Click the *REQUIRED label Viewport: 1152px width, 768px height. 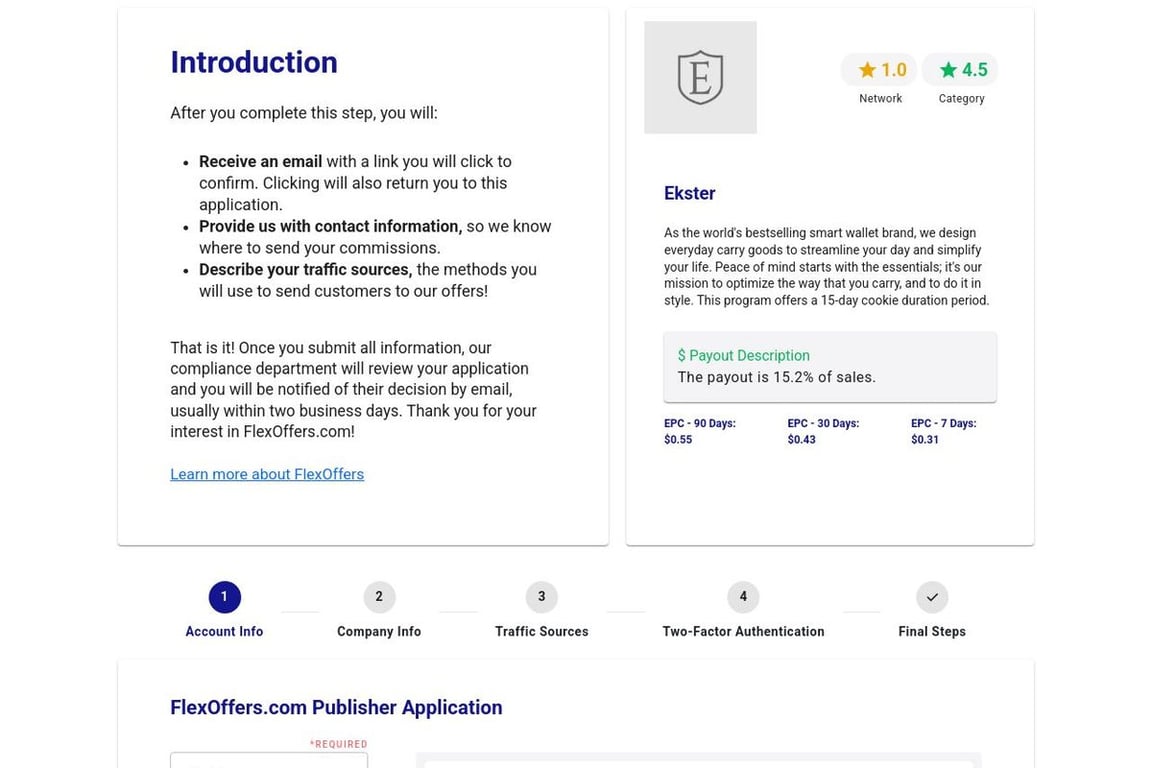point(338,744)
